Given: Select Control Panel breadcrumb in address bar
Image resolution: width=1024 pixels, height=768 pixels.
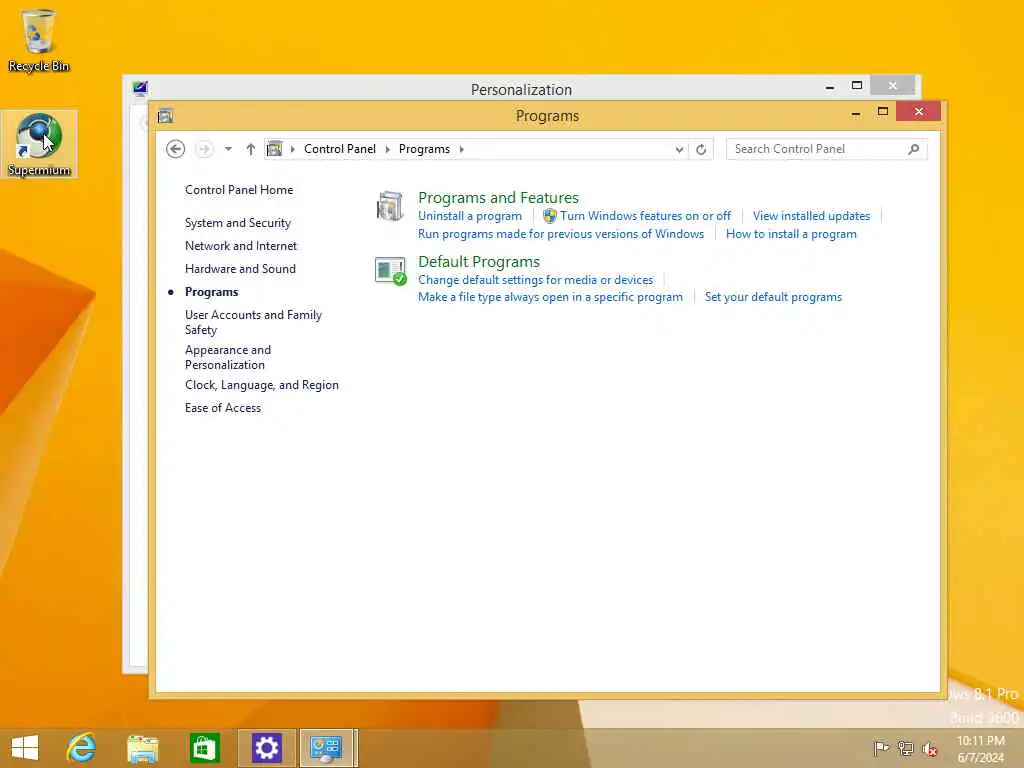Looking at the screenshot, I should tap(340, 149).
